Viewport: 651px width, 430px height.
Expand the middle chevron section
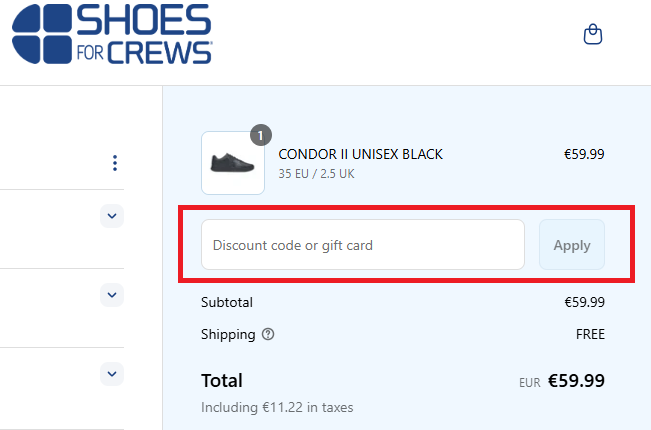tap(112, 295)
